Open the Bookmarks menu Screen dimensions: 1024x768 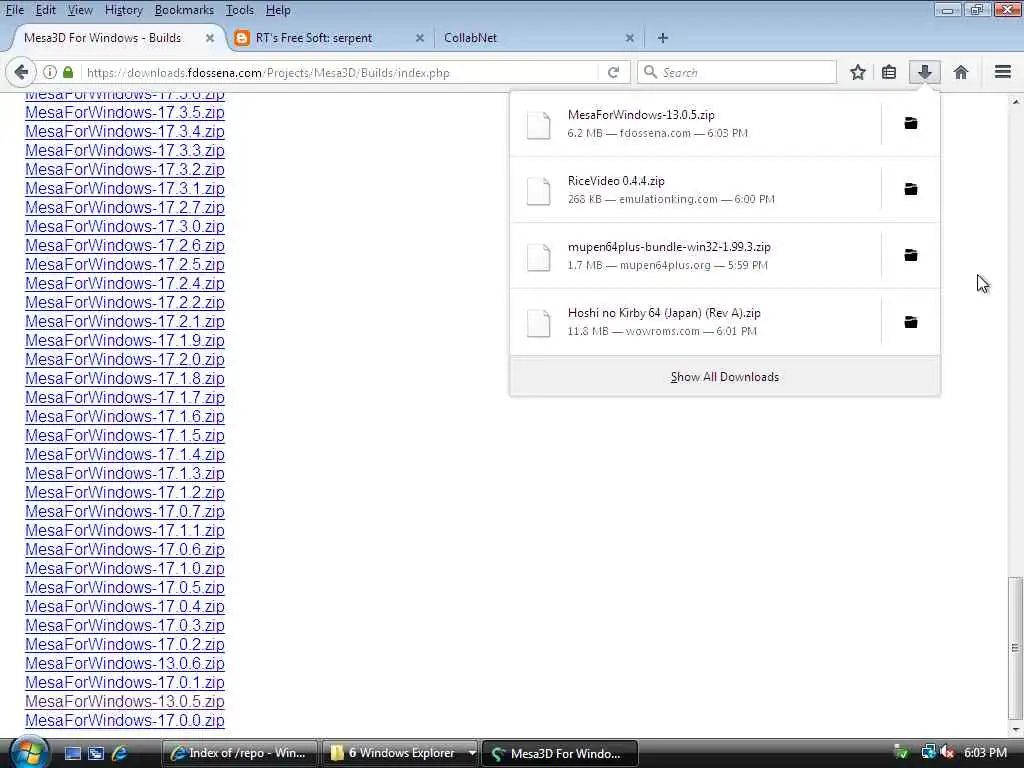pos(184,10)
